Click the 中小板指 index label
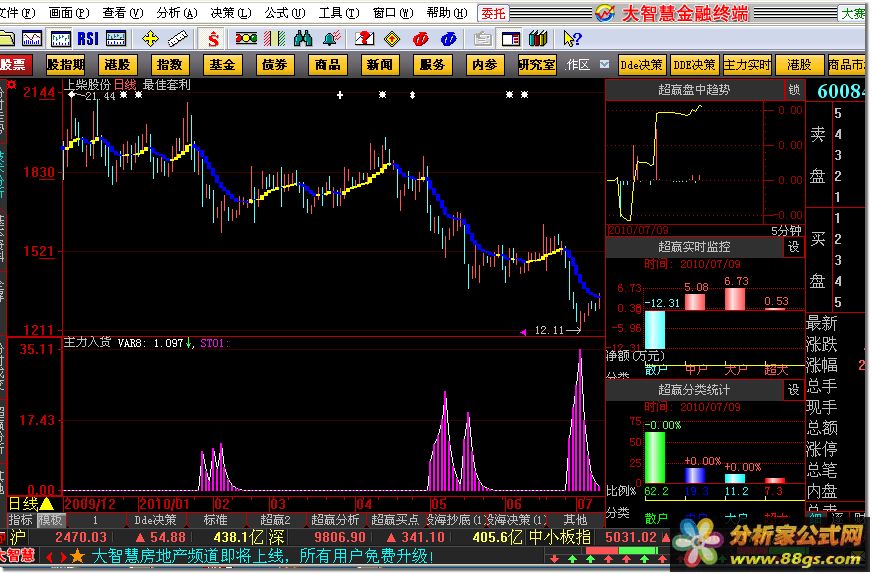This screenshot has width=872, height=574. tap(559, 537)
